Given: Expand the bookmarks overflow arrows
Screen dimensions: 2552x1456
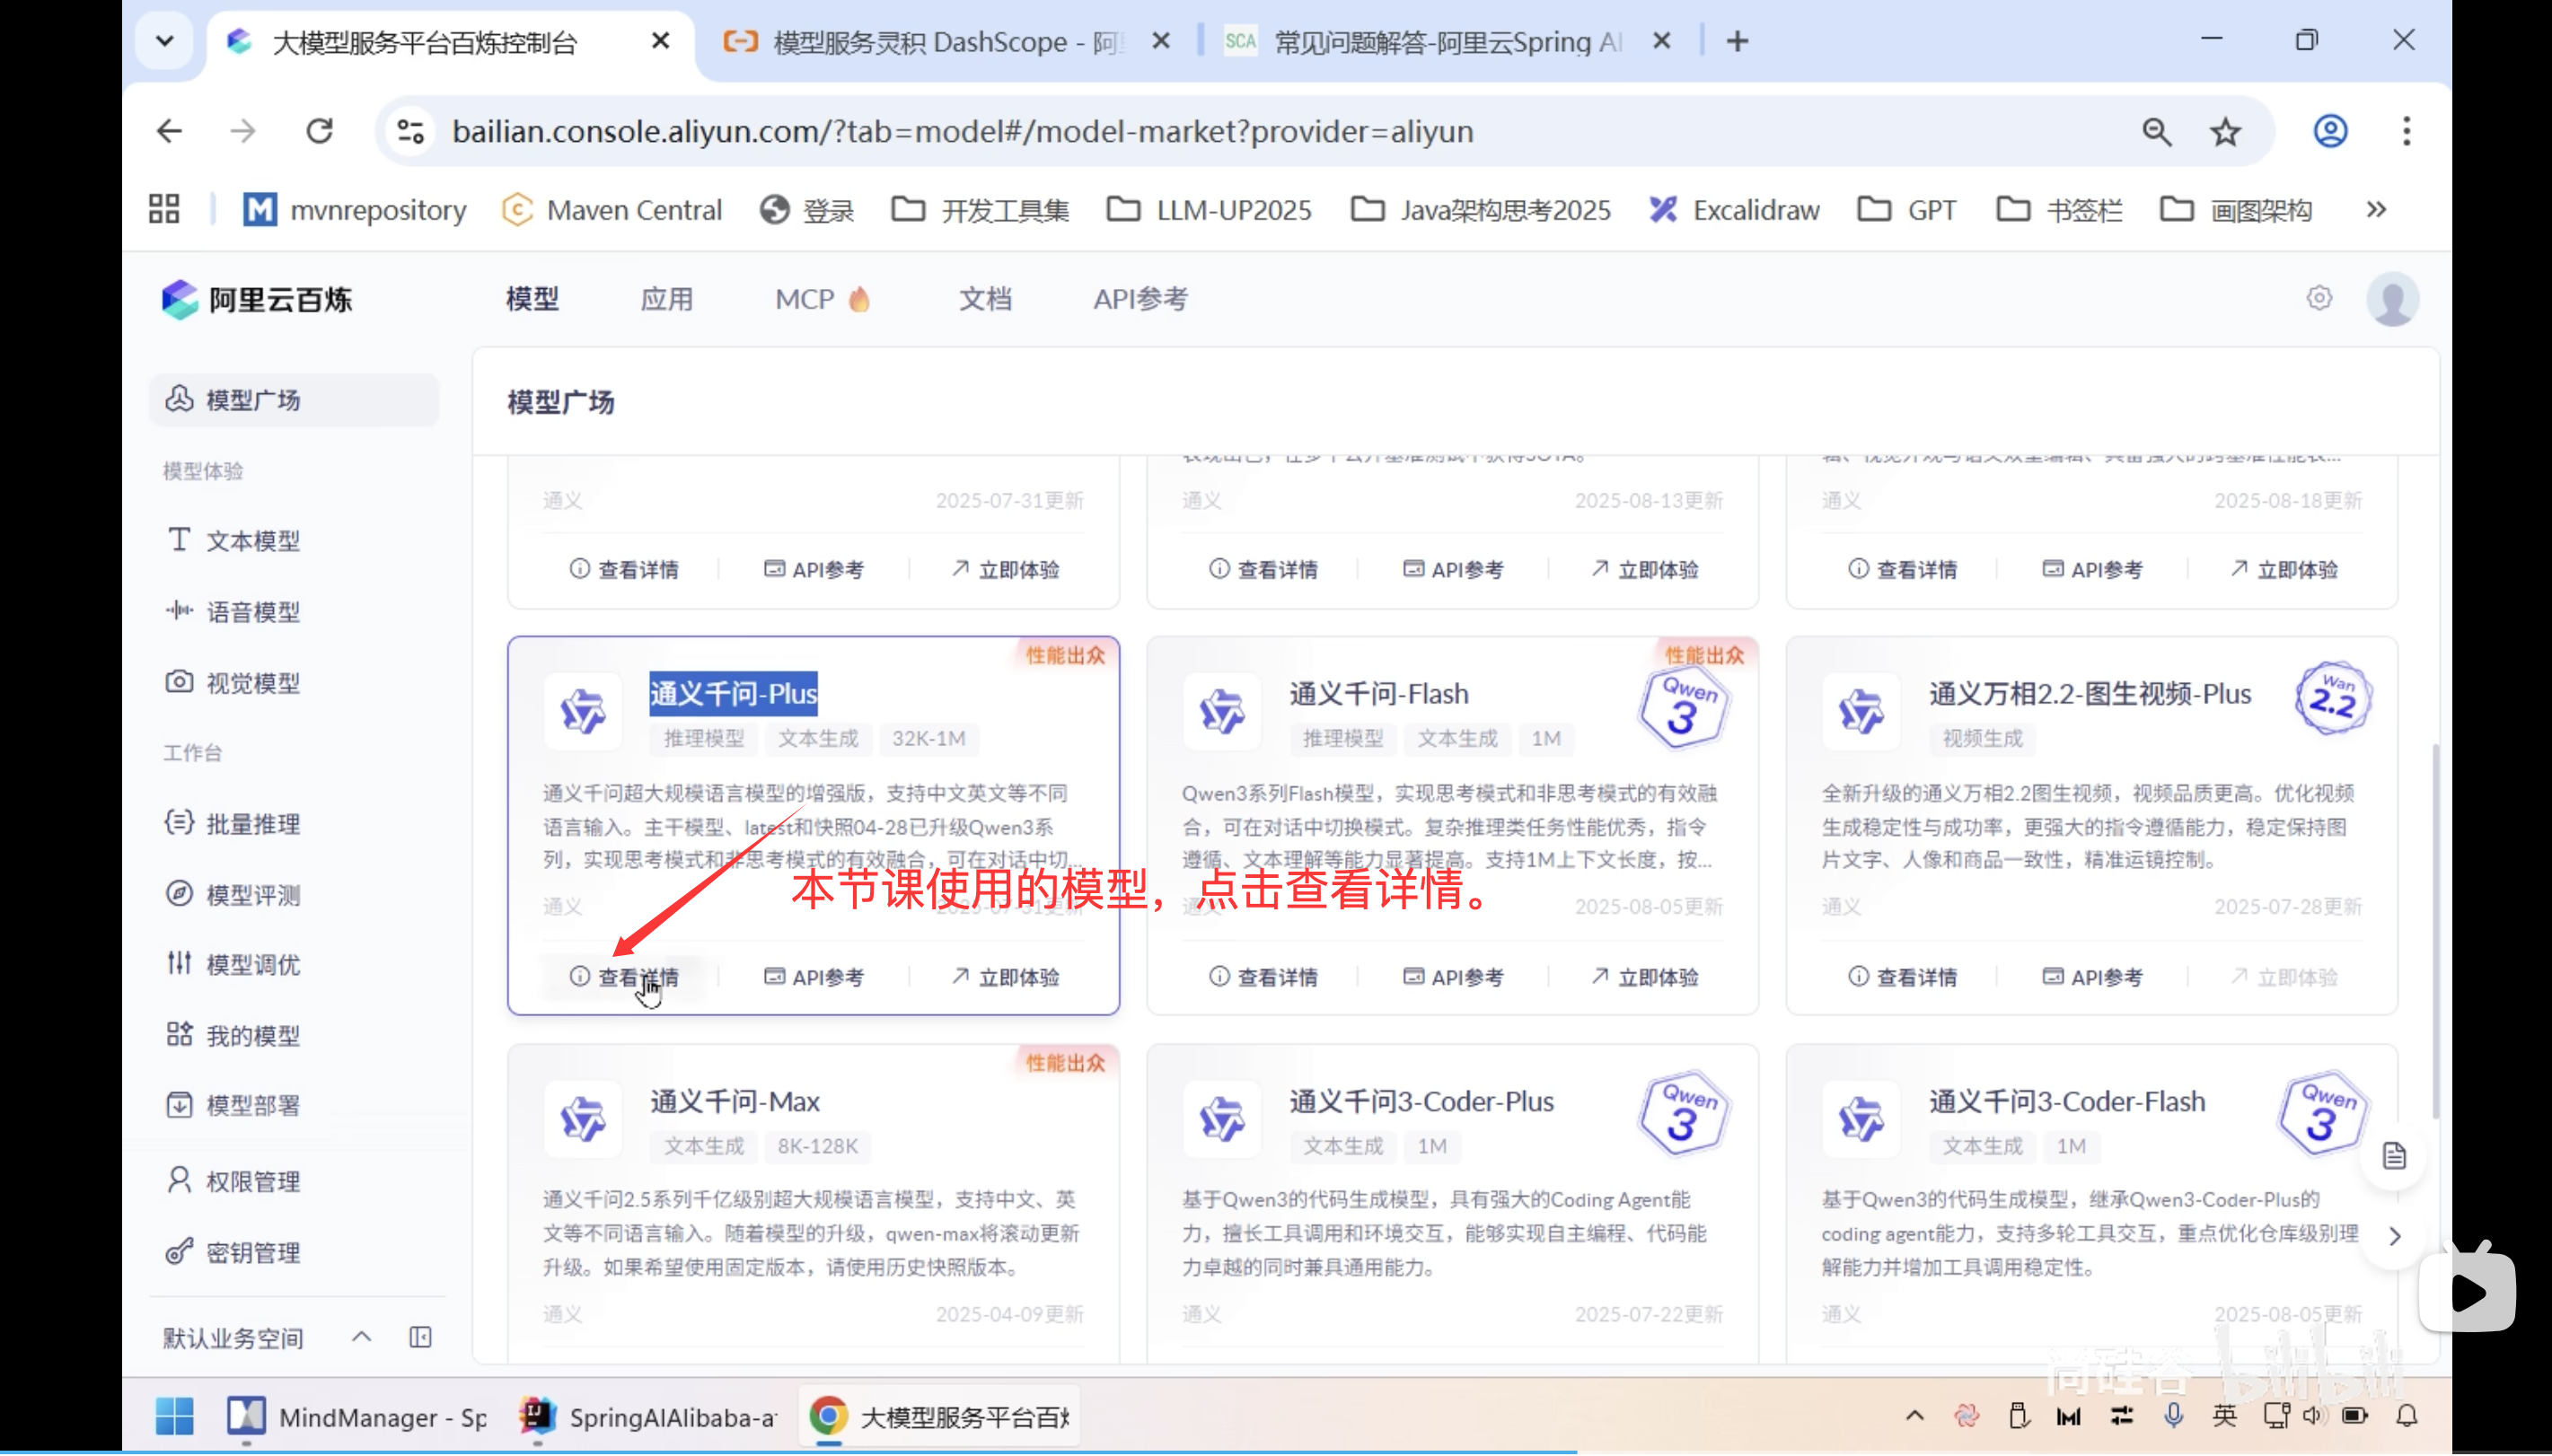Looking at the screenshot, I should point(2376,209).
